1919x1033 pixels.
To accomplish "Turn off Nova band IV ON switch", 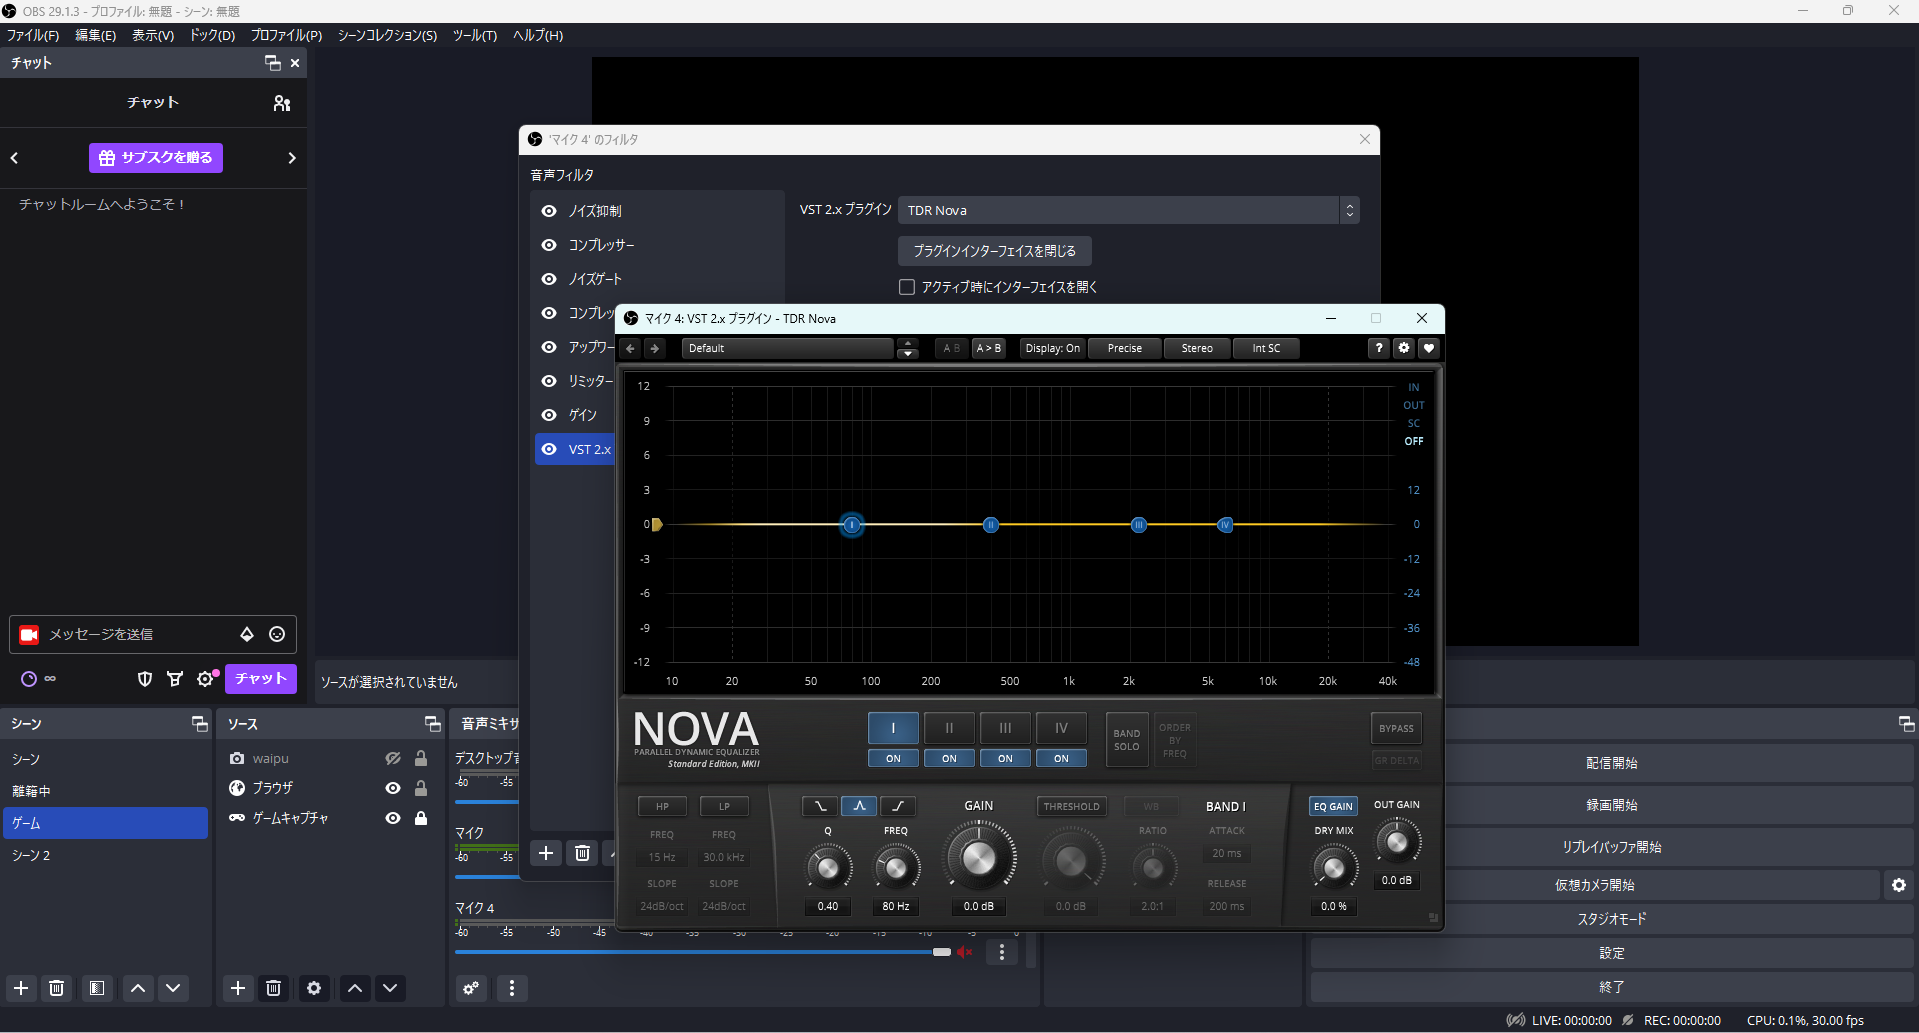I will 1061,759.
